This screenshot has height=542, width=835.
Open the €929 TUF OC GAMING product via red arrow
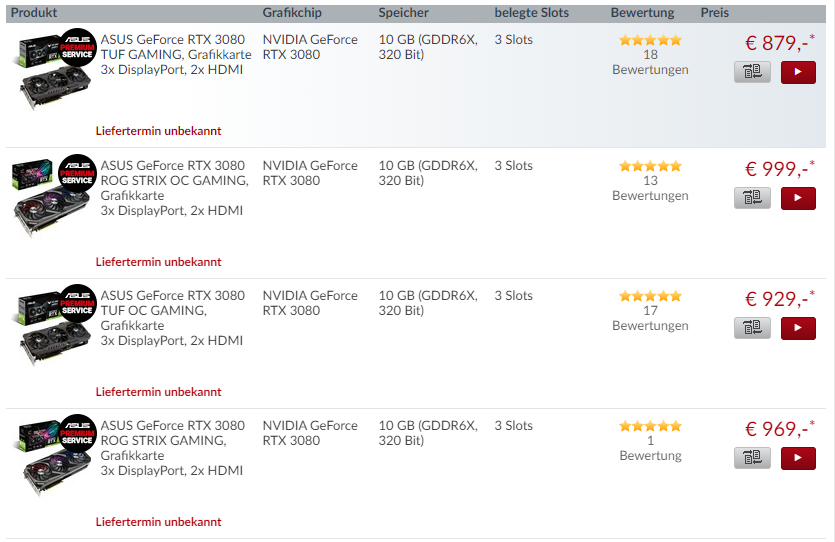tap(798, 328)
